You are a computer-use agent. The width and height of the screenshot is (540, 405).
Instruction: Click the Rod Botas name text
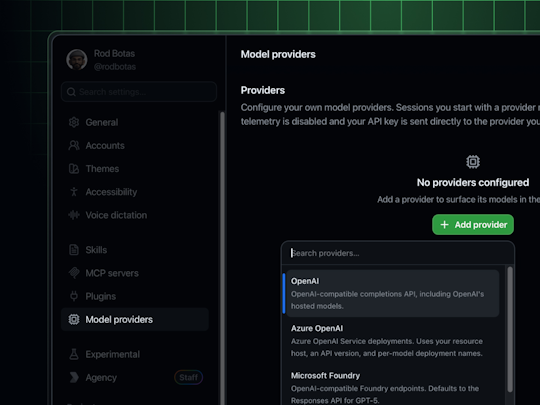114,53
